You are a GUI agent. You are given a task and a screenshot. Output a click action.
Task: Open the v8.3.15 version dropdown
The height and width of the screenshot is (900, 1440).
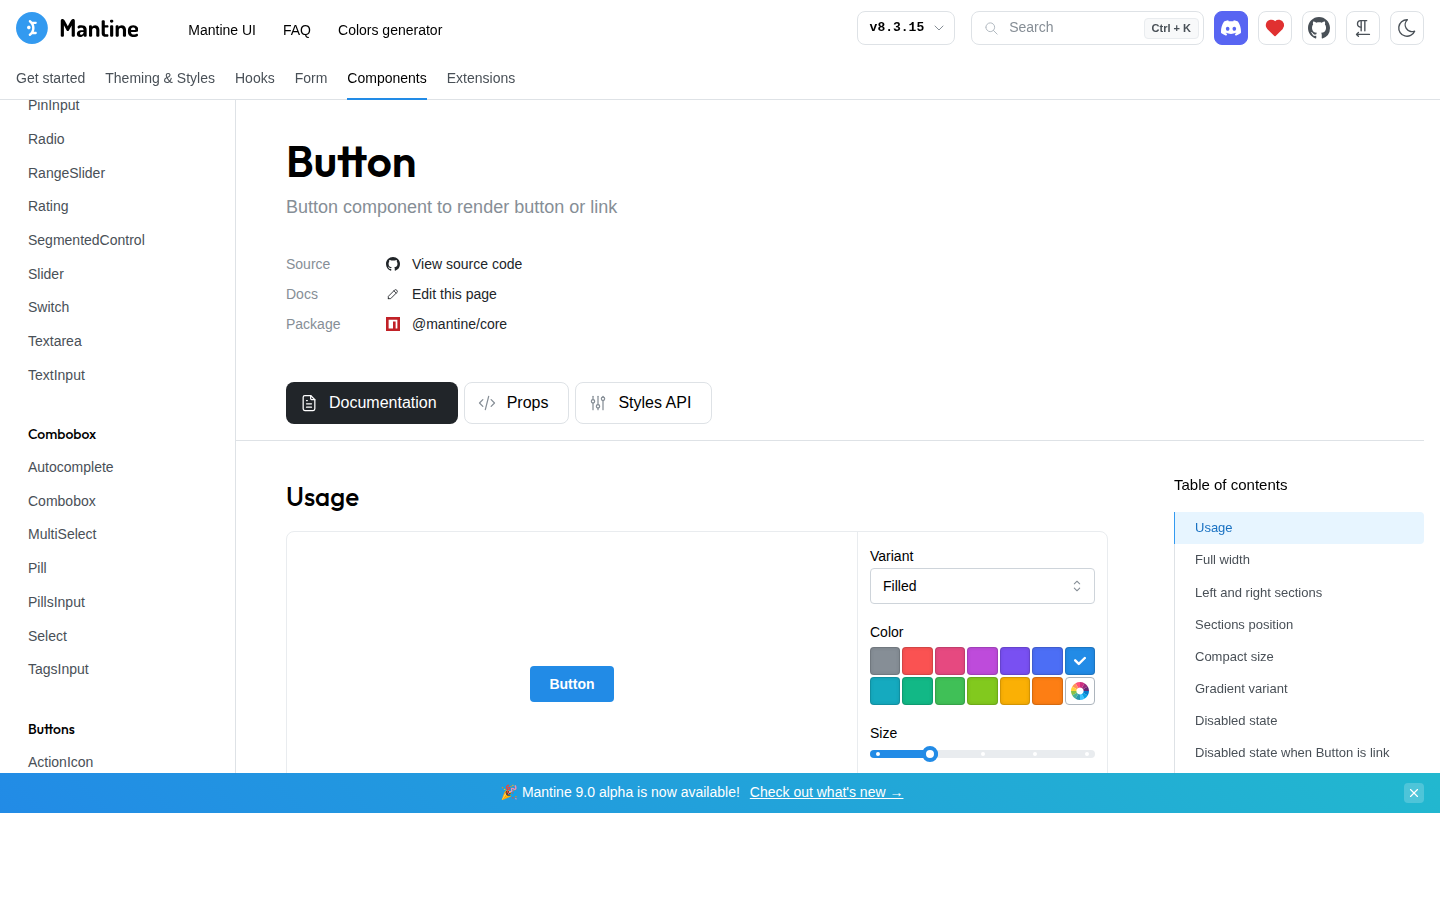[906, 28]
